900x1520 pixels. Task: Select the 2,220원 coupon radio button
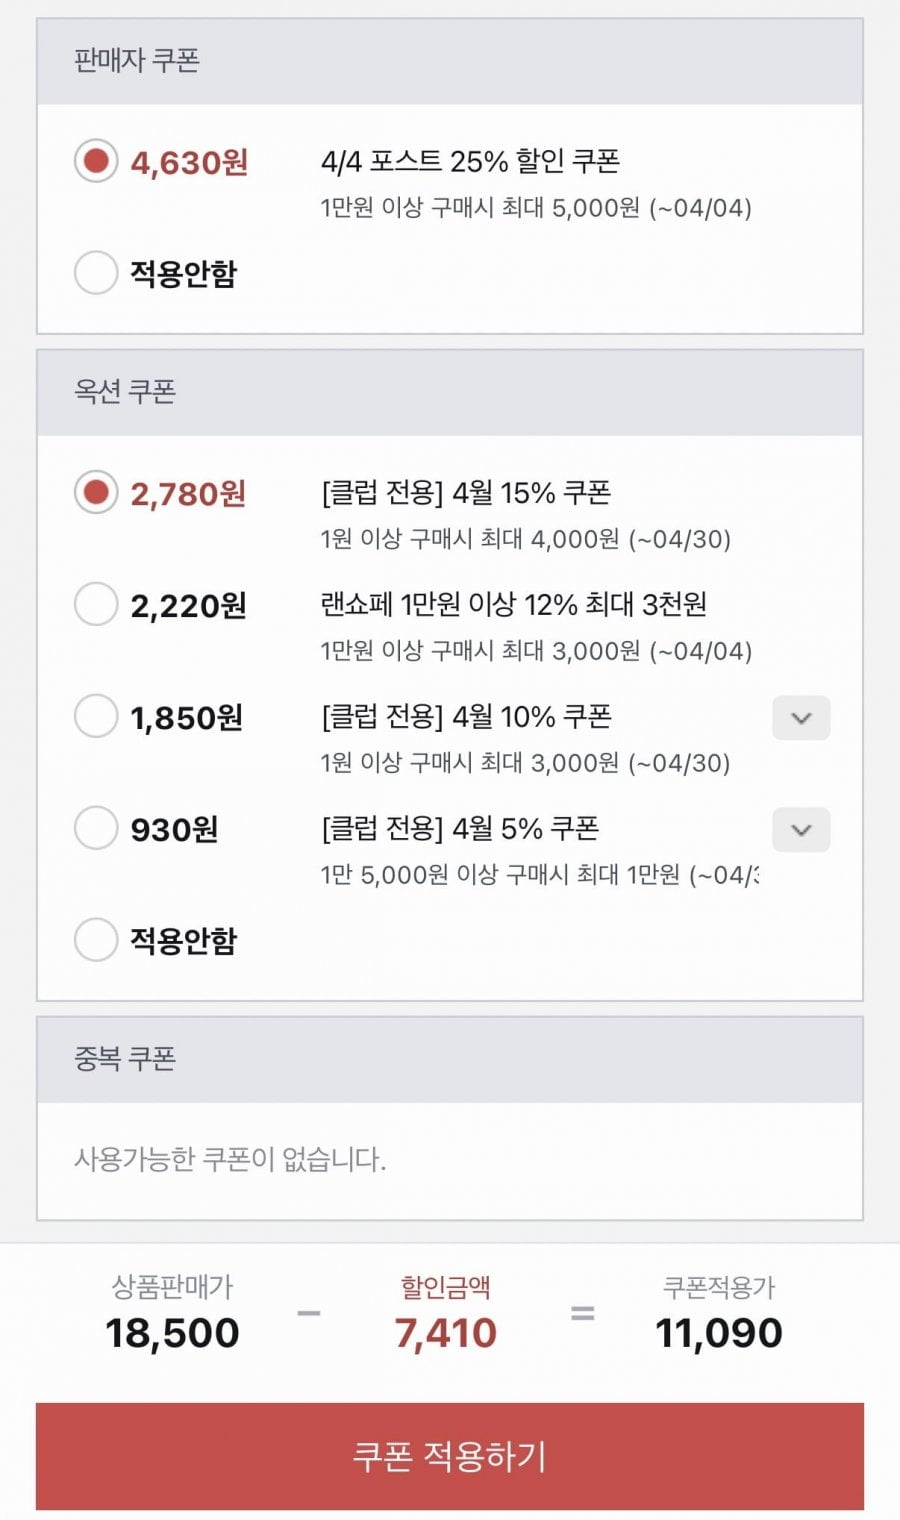(96, 604)
